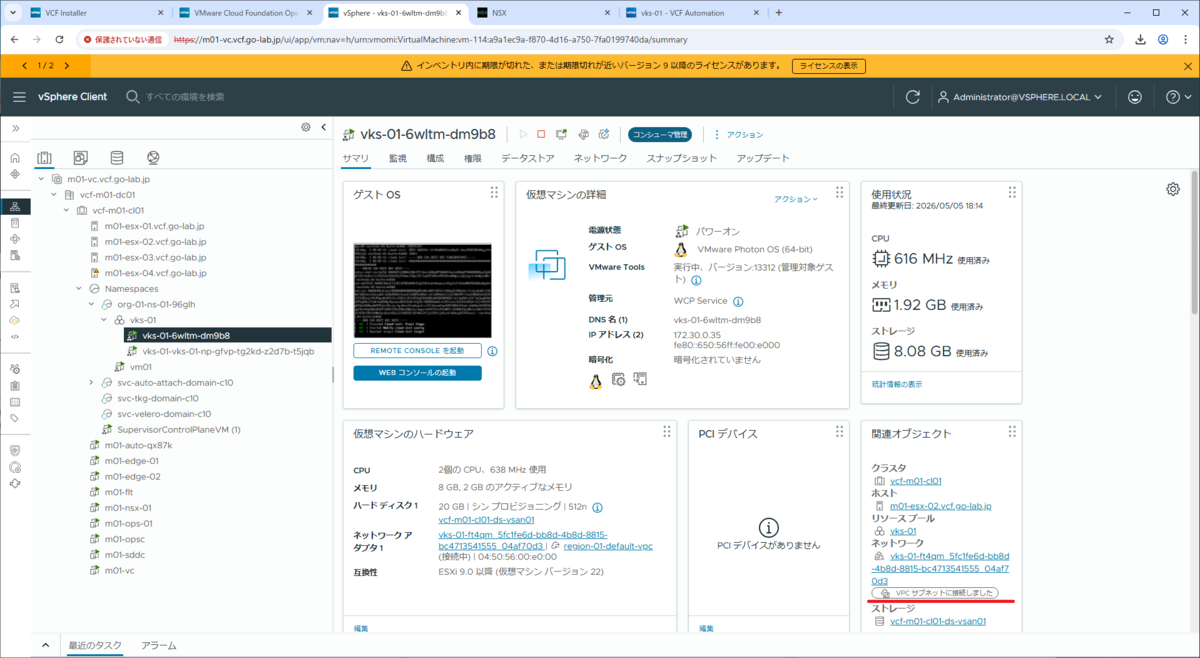Screen dimensions: 1200x658
Task: Click the search field すべての環境を検索
Action: (185, 97)
